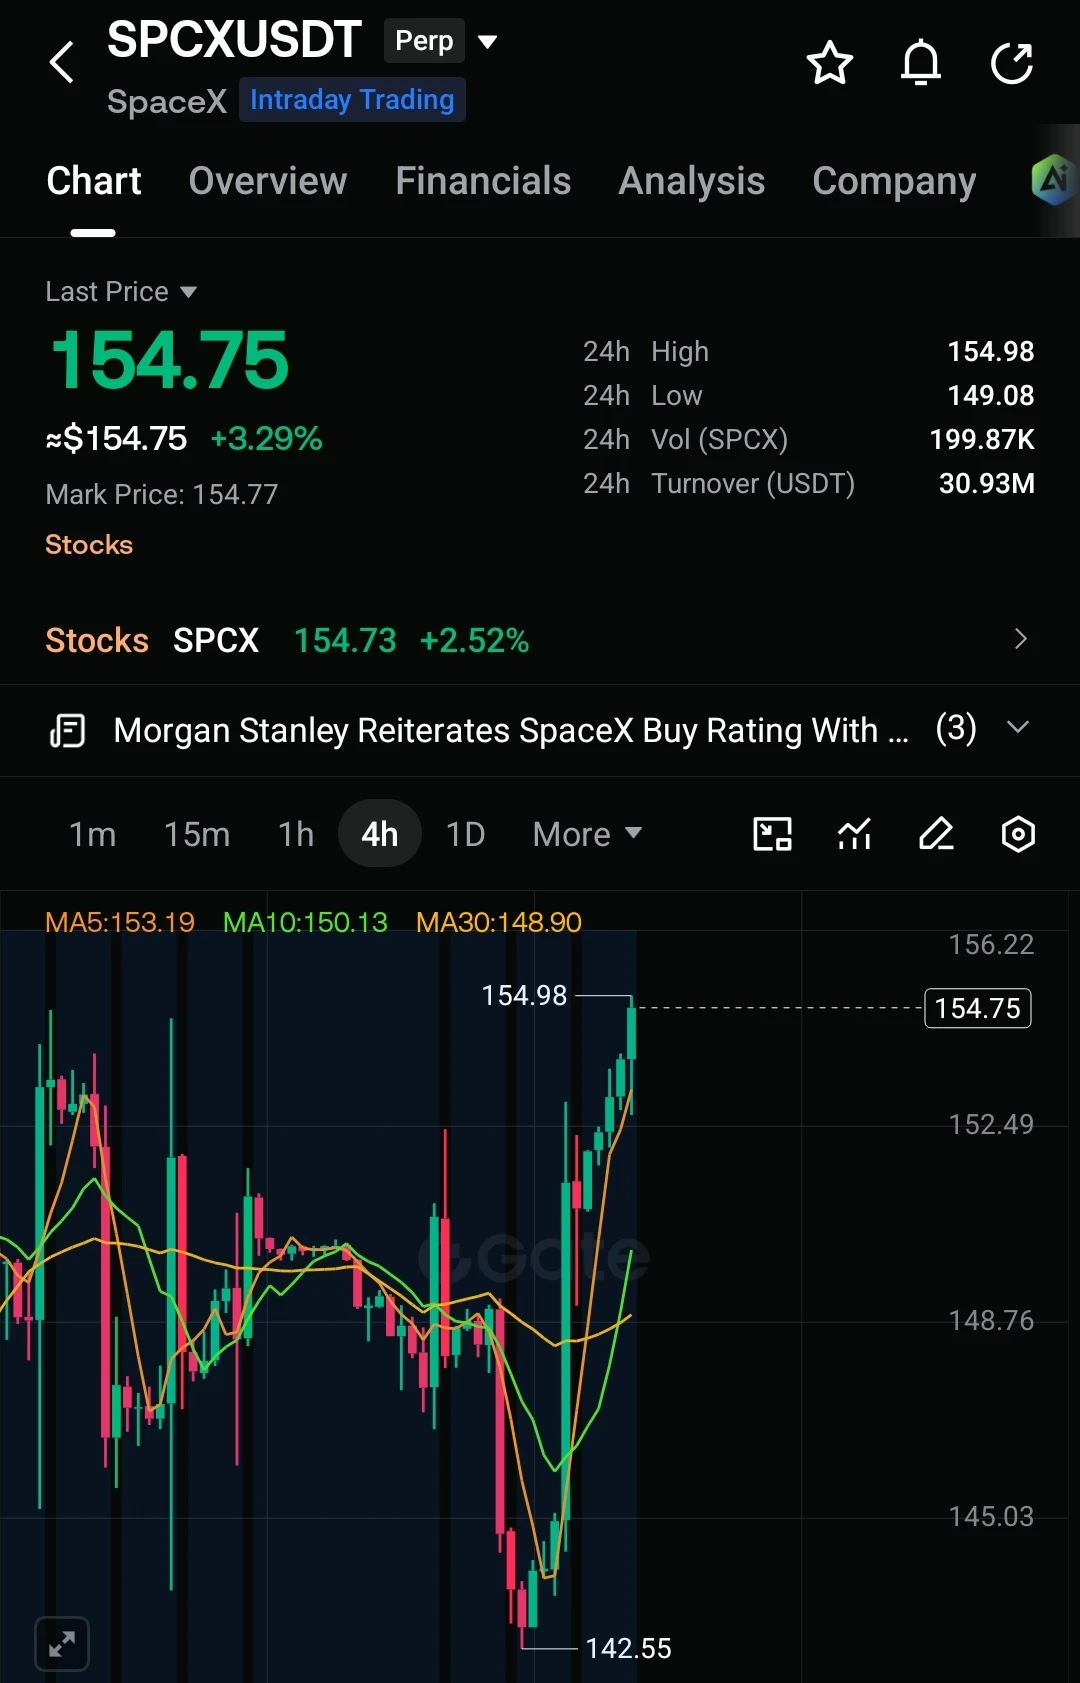Image resolution: width=1080 pixels, height=1683 pixels.
Task: Tap the Intraday Trading badge
Action: click(352, 100)
